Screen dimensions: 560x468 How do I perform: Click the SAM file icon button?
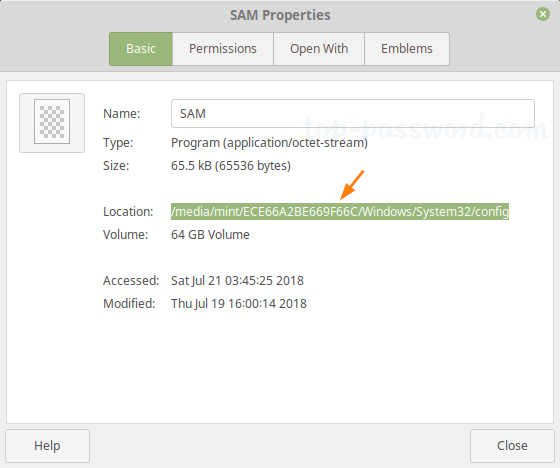point(52,123)
